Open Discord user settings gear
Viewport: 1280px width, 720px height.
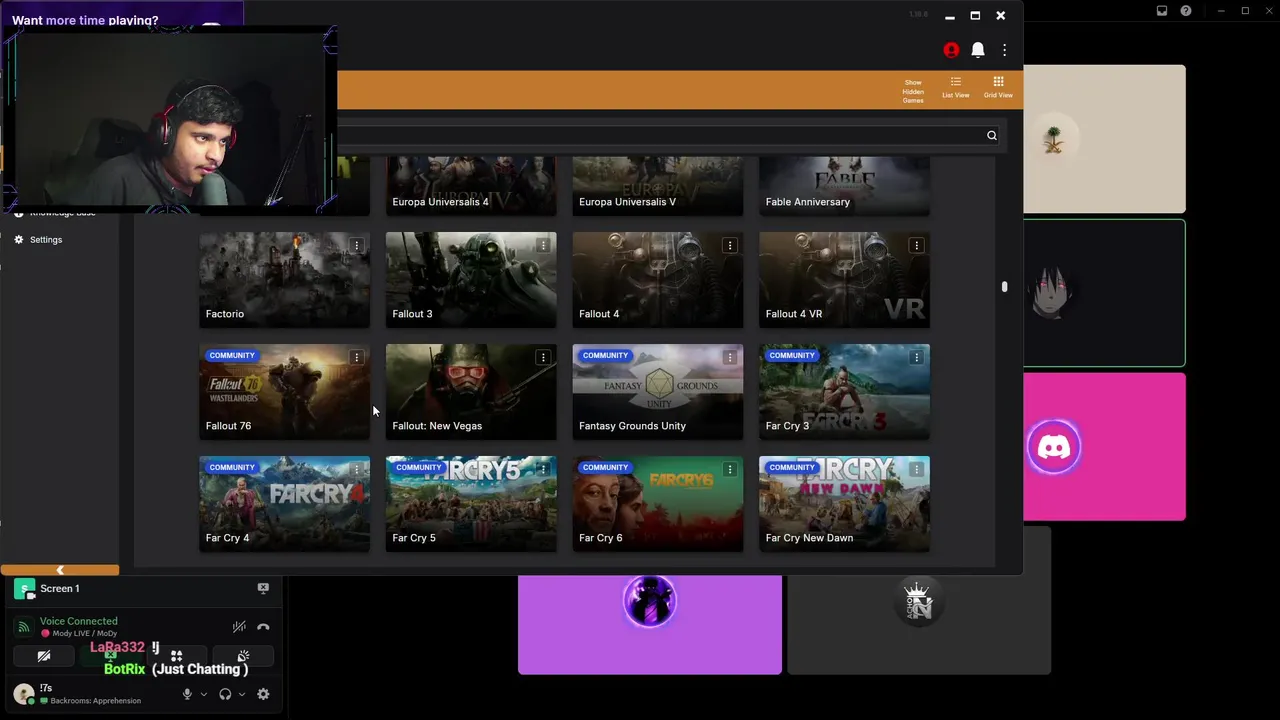click(263, 694)
